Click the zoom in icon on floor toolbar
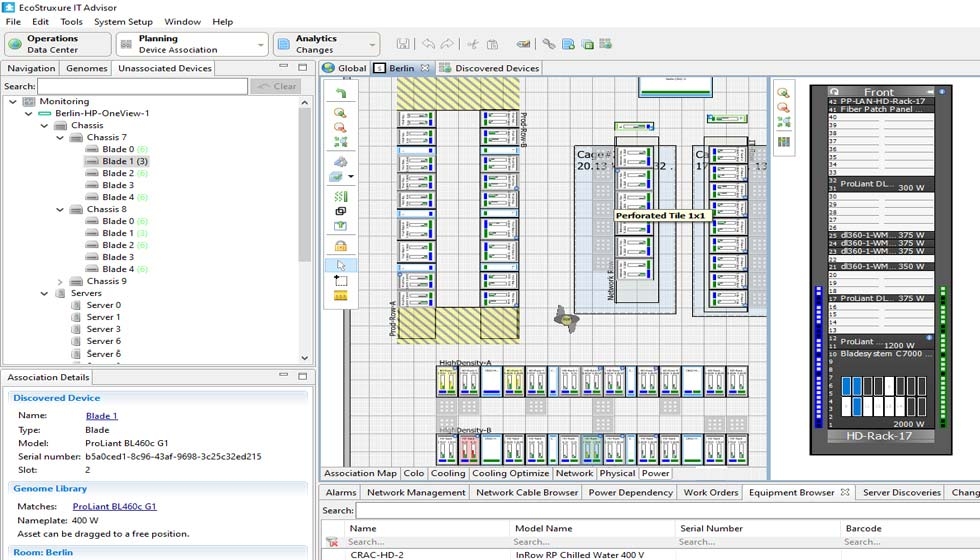 pos(341,113)
